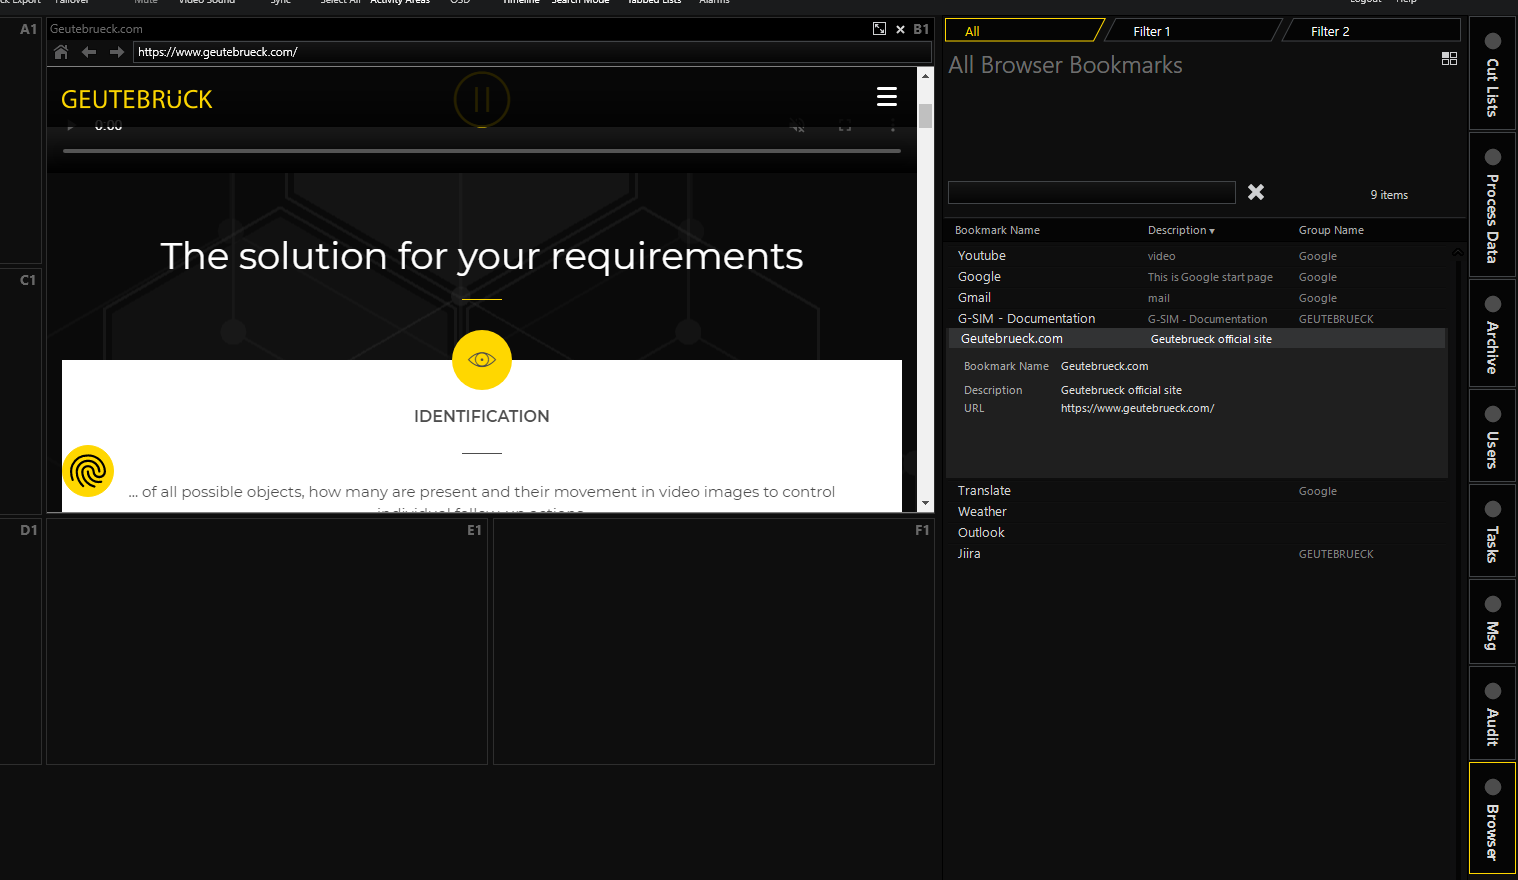Click 'This is Google start page' description
1518x880 pixels.
[x=1210, y=277]
